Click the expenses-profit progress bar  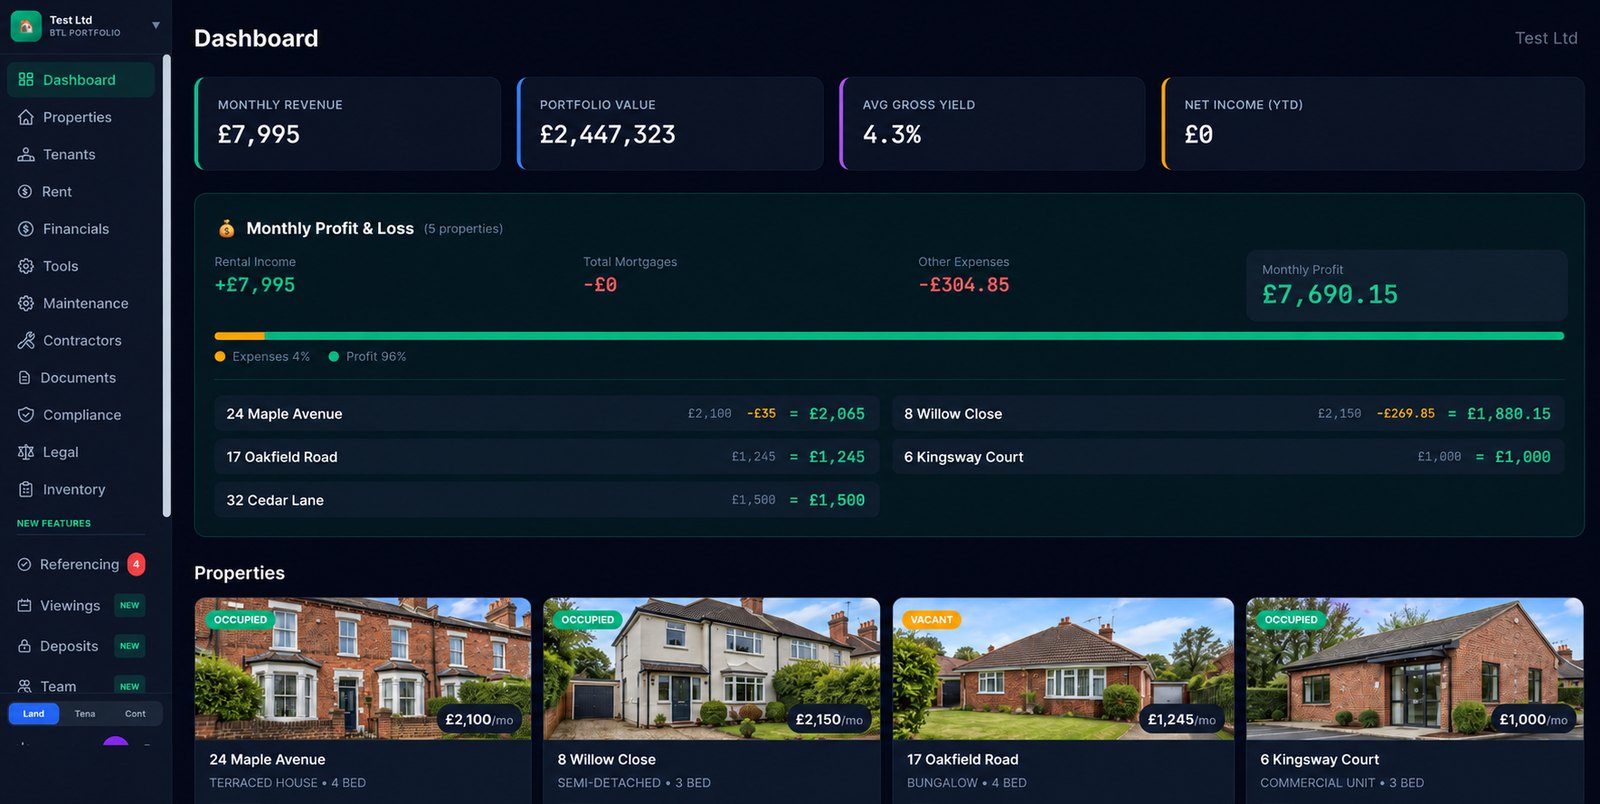tap(889, 336)
